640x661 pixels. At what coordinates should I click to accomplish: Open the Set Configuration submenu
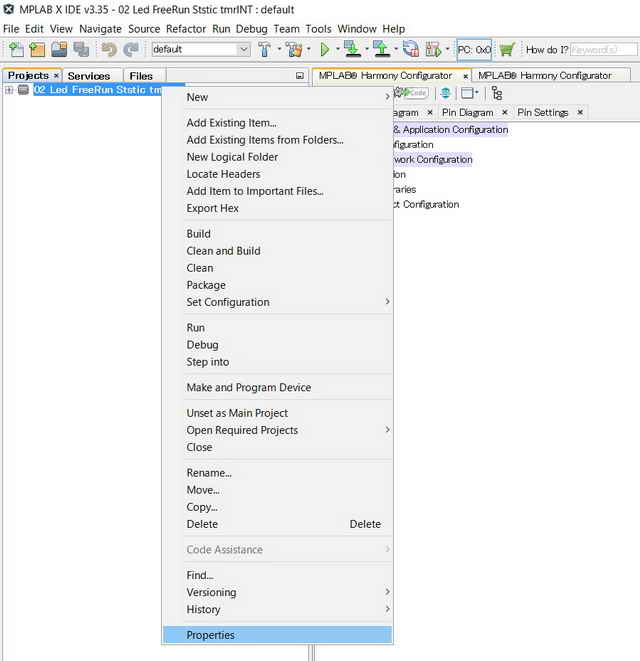278,302
